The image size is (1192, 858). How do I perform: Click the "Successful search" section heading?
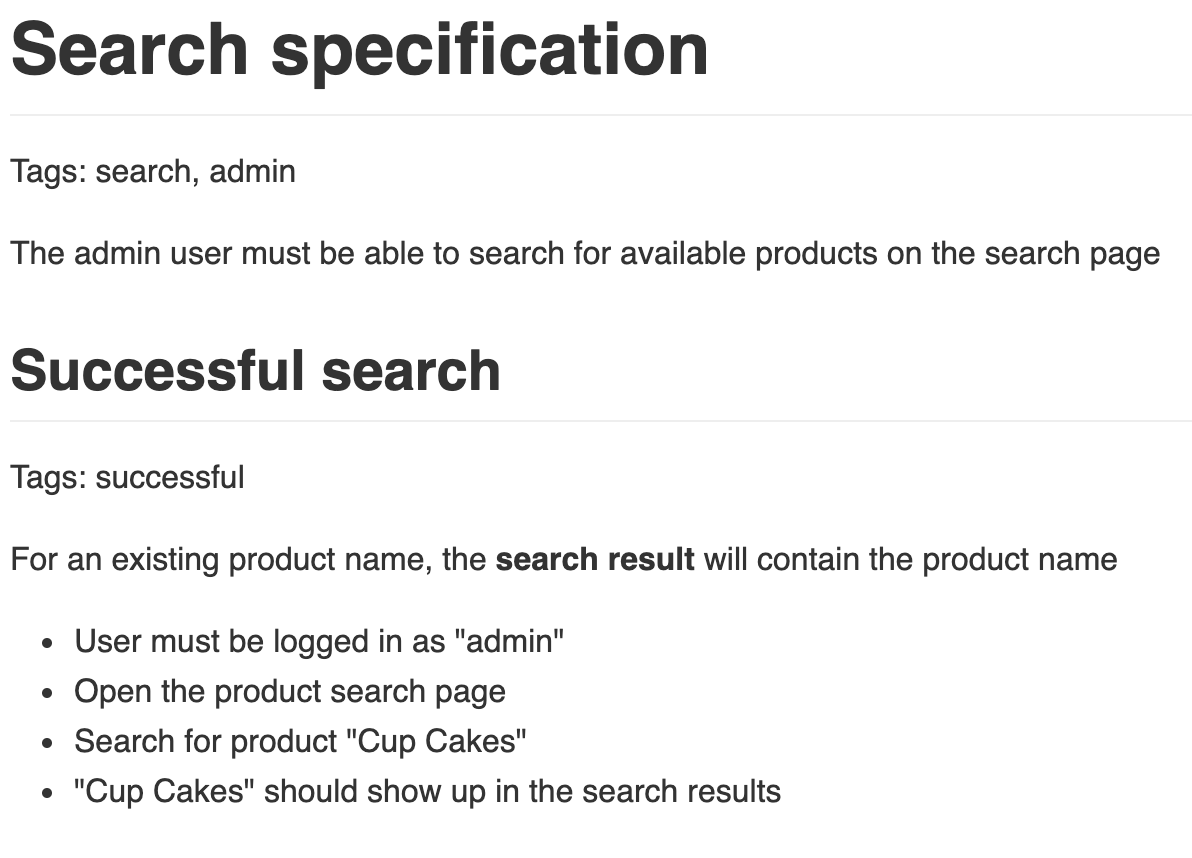[255, 370]
